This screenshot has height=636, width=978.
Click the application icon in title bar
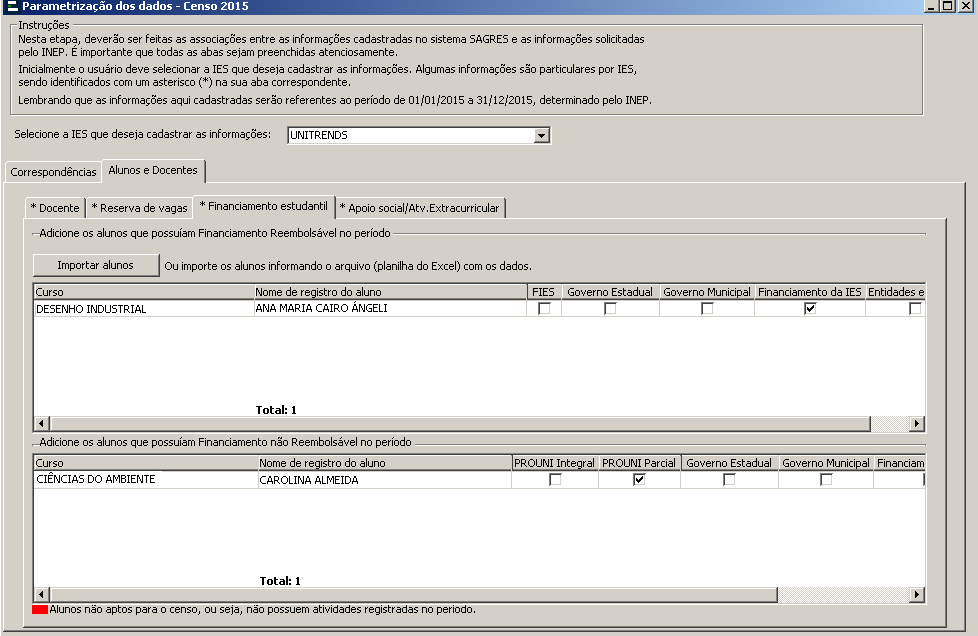pyautogui.click(x=11, y=6)
